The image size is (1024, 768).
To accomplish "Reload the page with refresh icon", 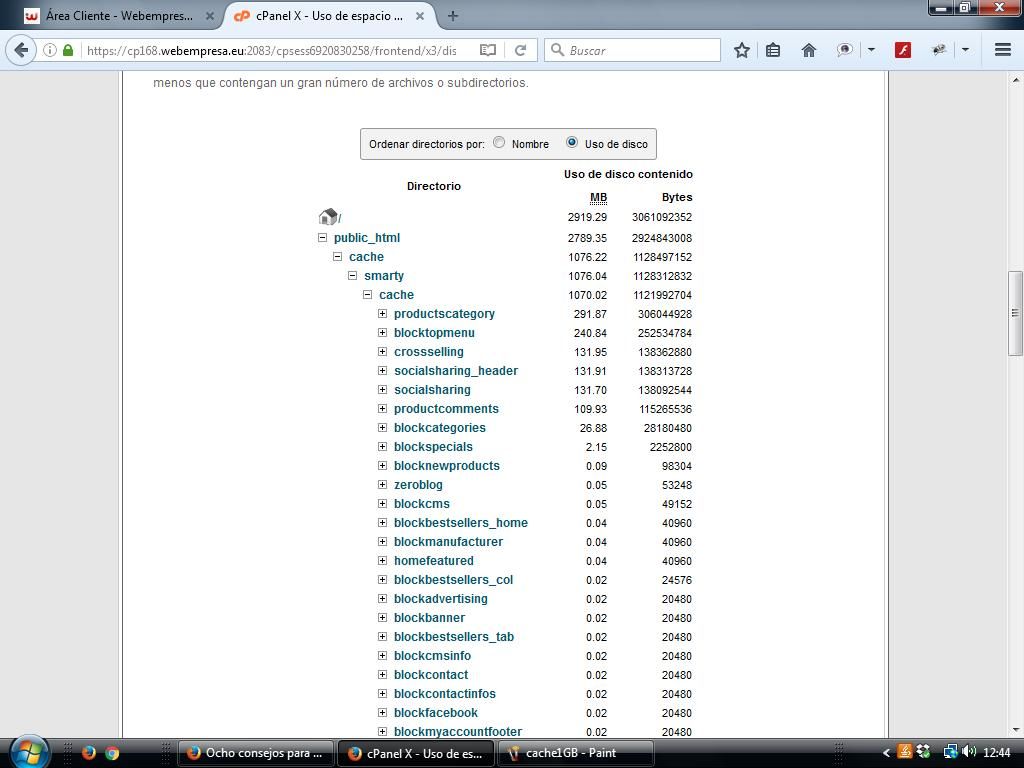I will coord(520,50).
